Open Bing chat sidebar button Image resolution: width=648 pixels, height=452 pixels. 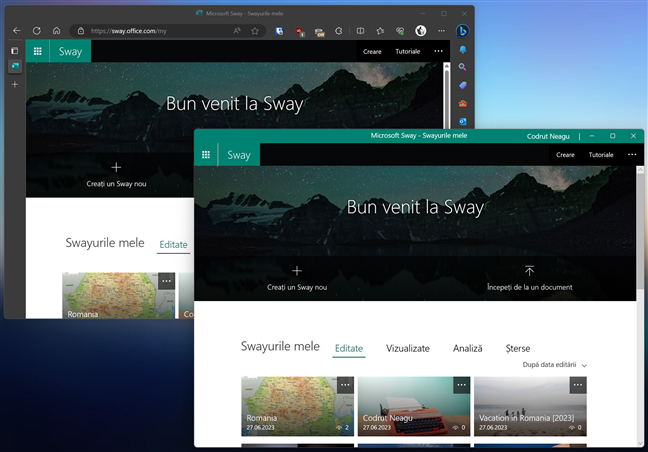(462, 31)
